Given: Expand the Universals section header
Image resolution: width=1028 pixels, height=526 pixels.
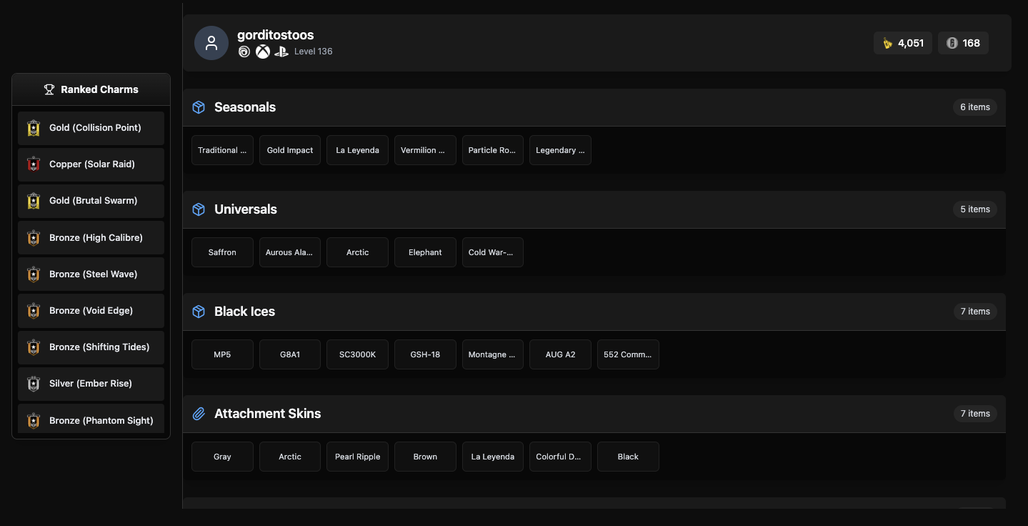Looking at the screenshot, I should [x=594, y=209].
